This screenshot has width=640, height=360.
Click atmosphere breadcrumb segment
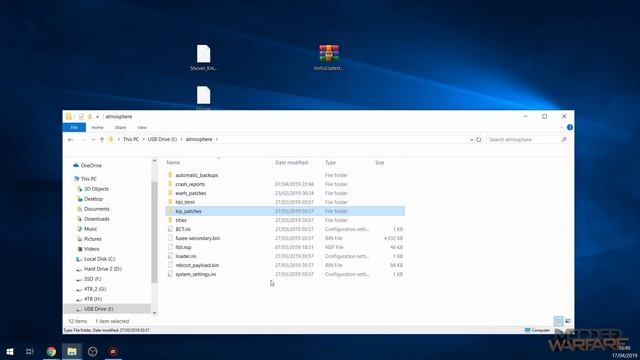(199, 139)
